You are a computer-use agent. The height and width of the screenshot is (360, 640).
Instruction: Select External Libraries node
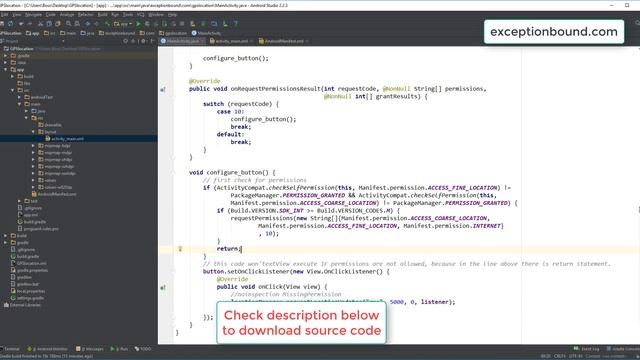coord(25,305)
